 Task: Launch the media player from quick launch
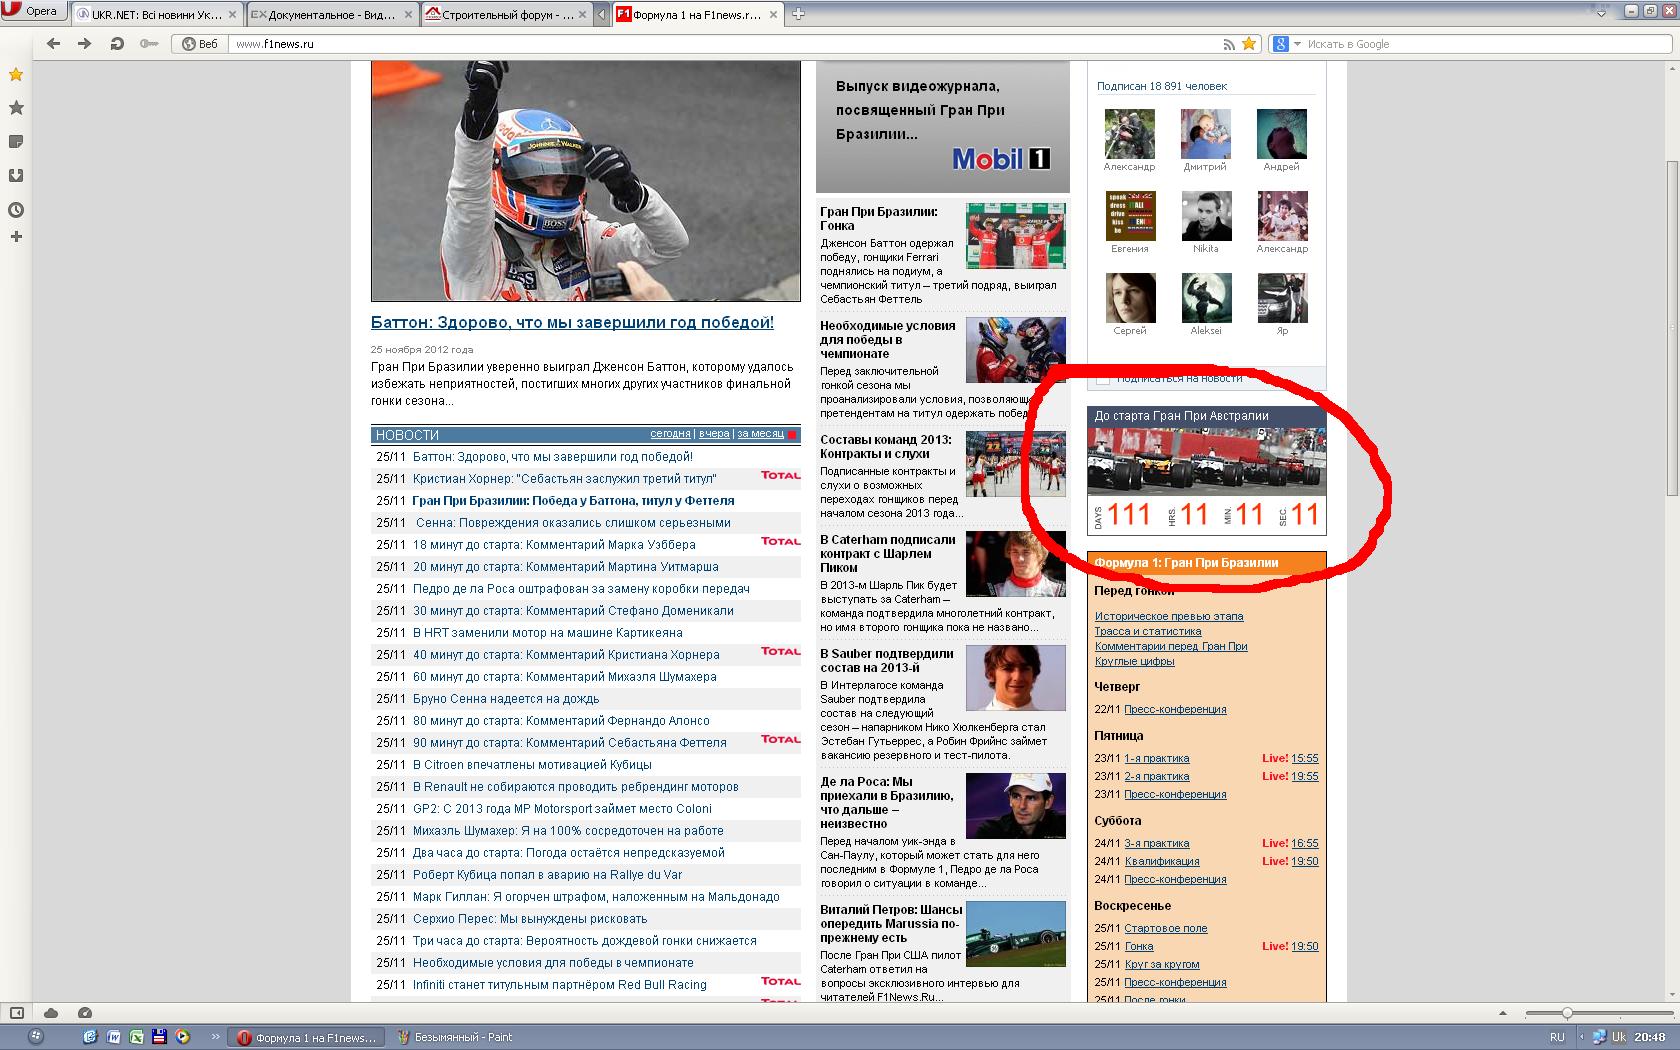tap(182, 1037)
